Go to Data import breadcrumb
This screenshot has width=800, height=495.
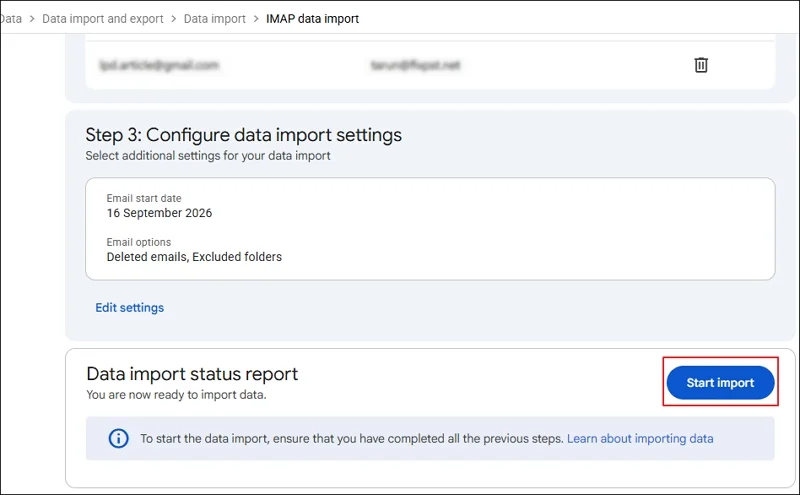214,19
